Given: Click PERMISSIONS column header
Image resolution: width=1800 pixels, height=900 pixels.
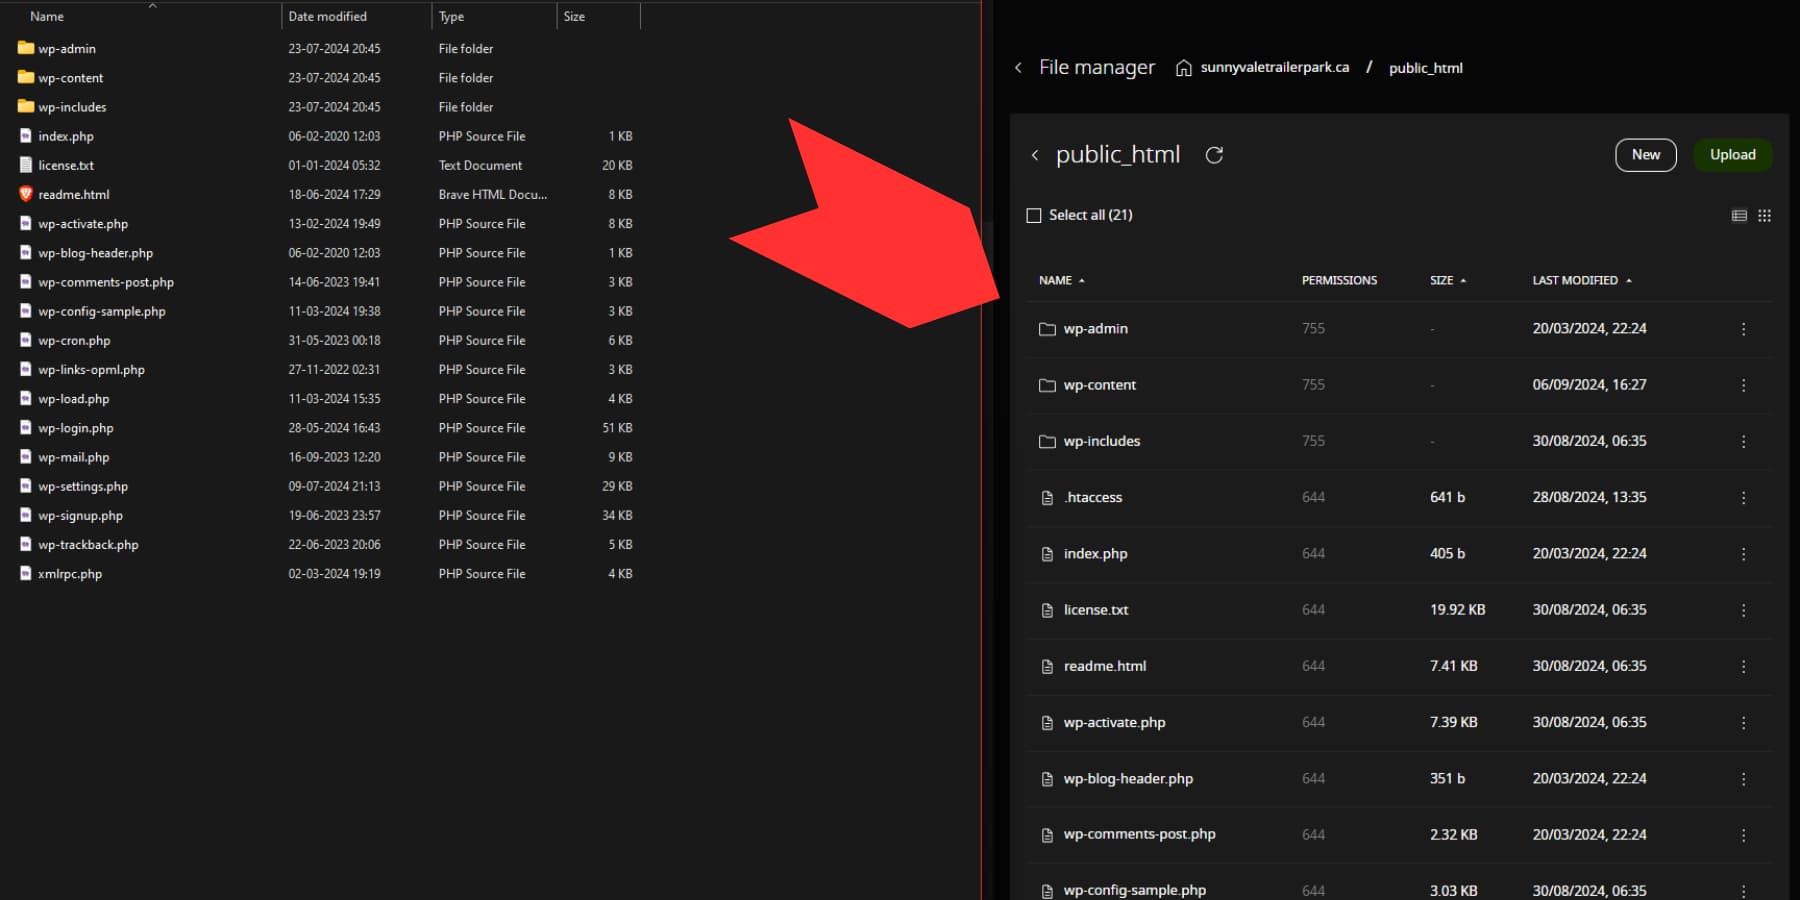Looking at the screenshot, I should (1339, 281).
